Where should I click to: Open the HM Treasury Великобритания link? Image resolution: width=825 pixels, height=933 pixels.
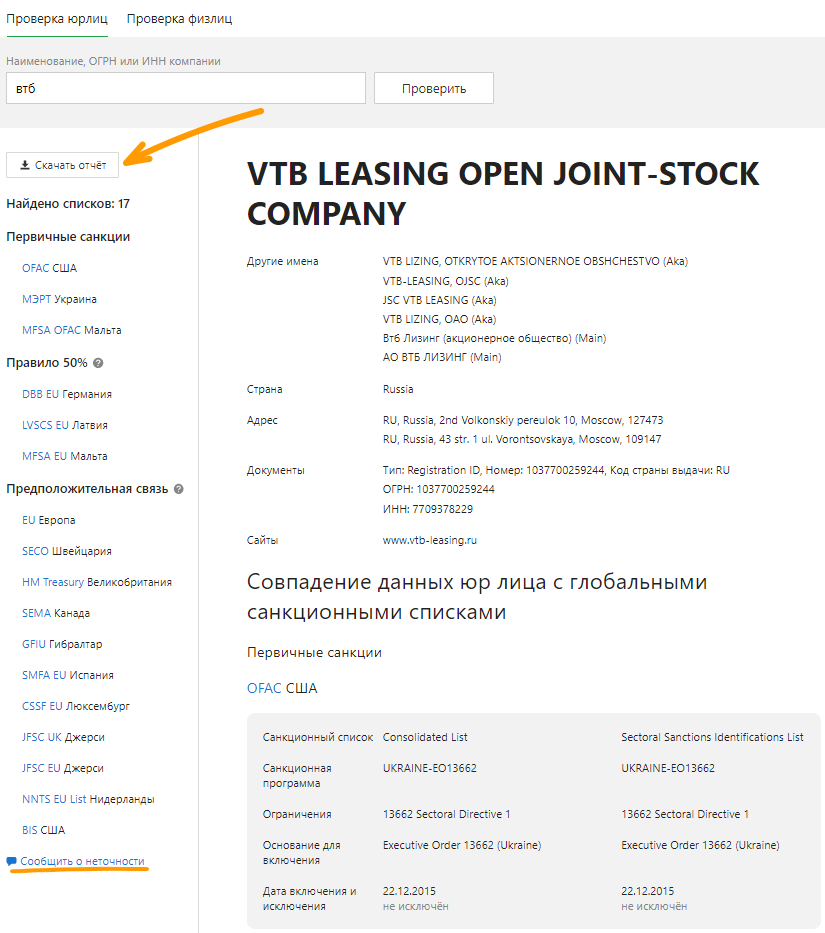(97, 582)
